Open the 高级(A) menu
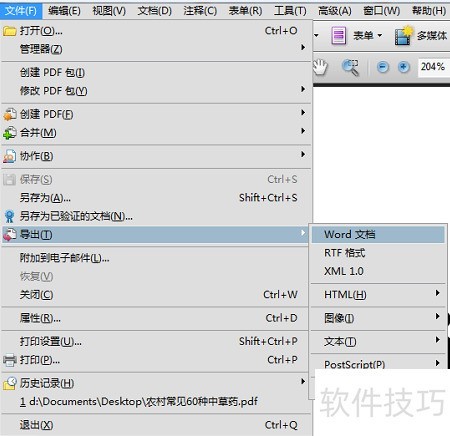The image size is (450, 436). click(335, 11)
